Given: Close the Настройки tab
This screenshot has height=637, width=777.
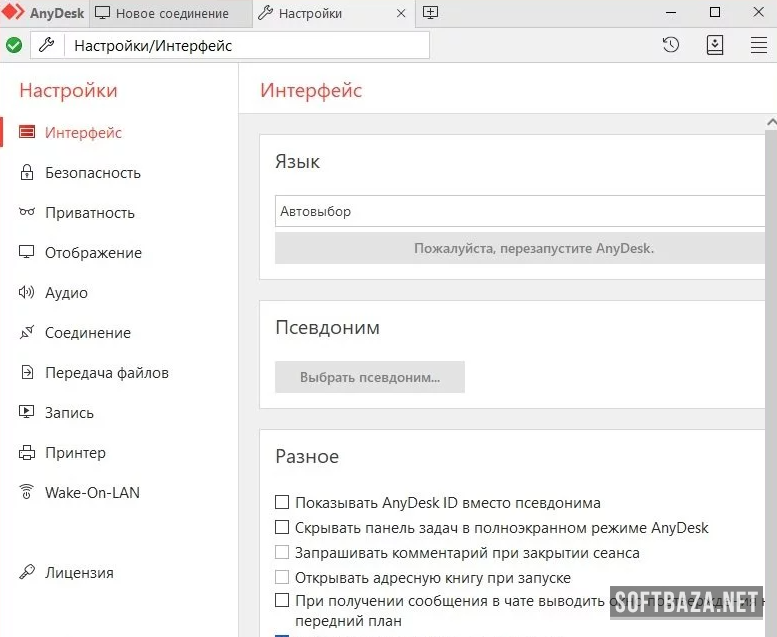Looking at the screenshot, I should (x=401, y=14).
